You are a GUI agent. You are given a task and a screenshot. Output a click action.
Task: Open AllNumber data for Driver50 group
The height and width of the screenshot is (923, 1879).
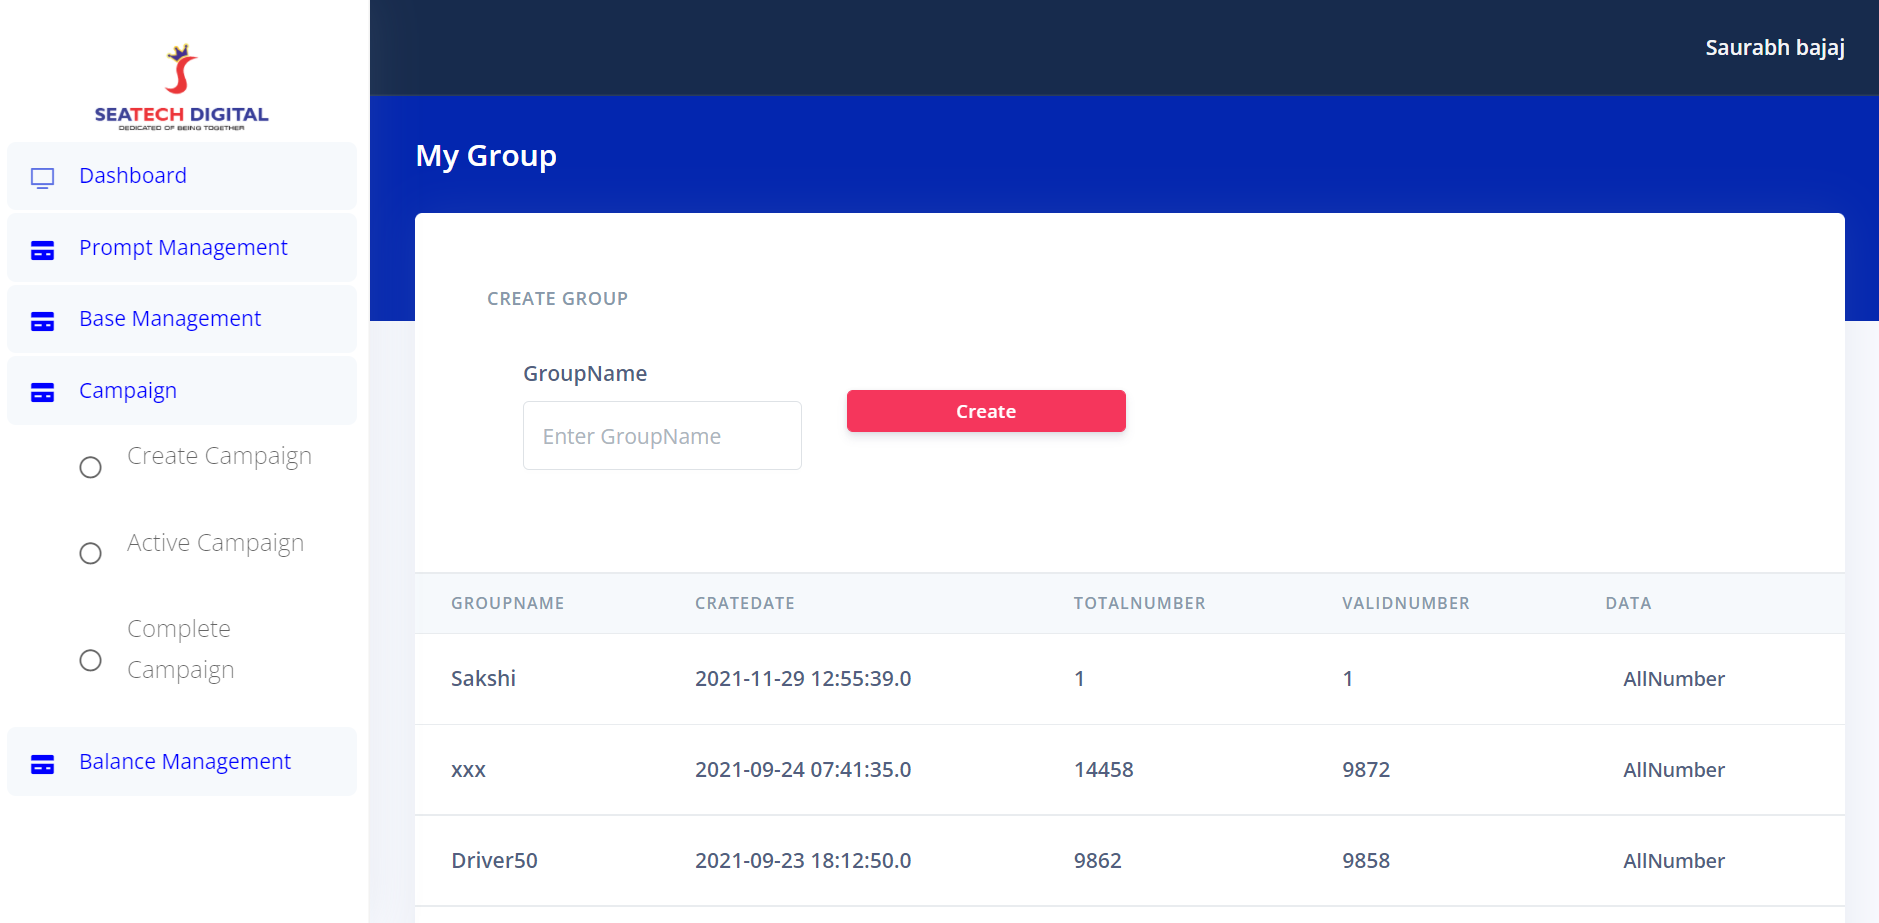[x=1673, y=861]
